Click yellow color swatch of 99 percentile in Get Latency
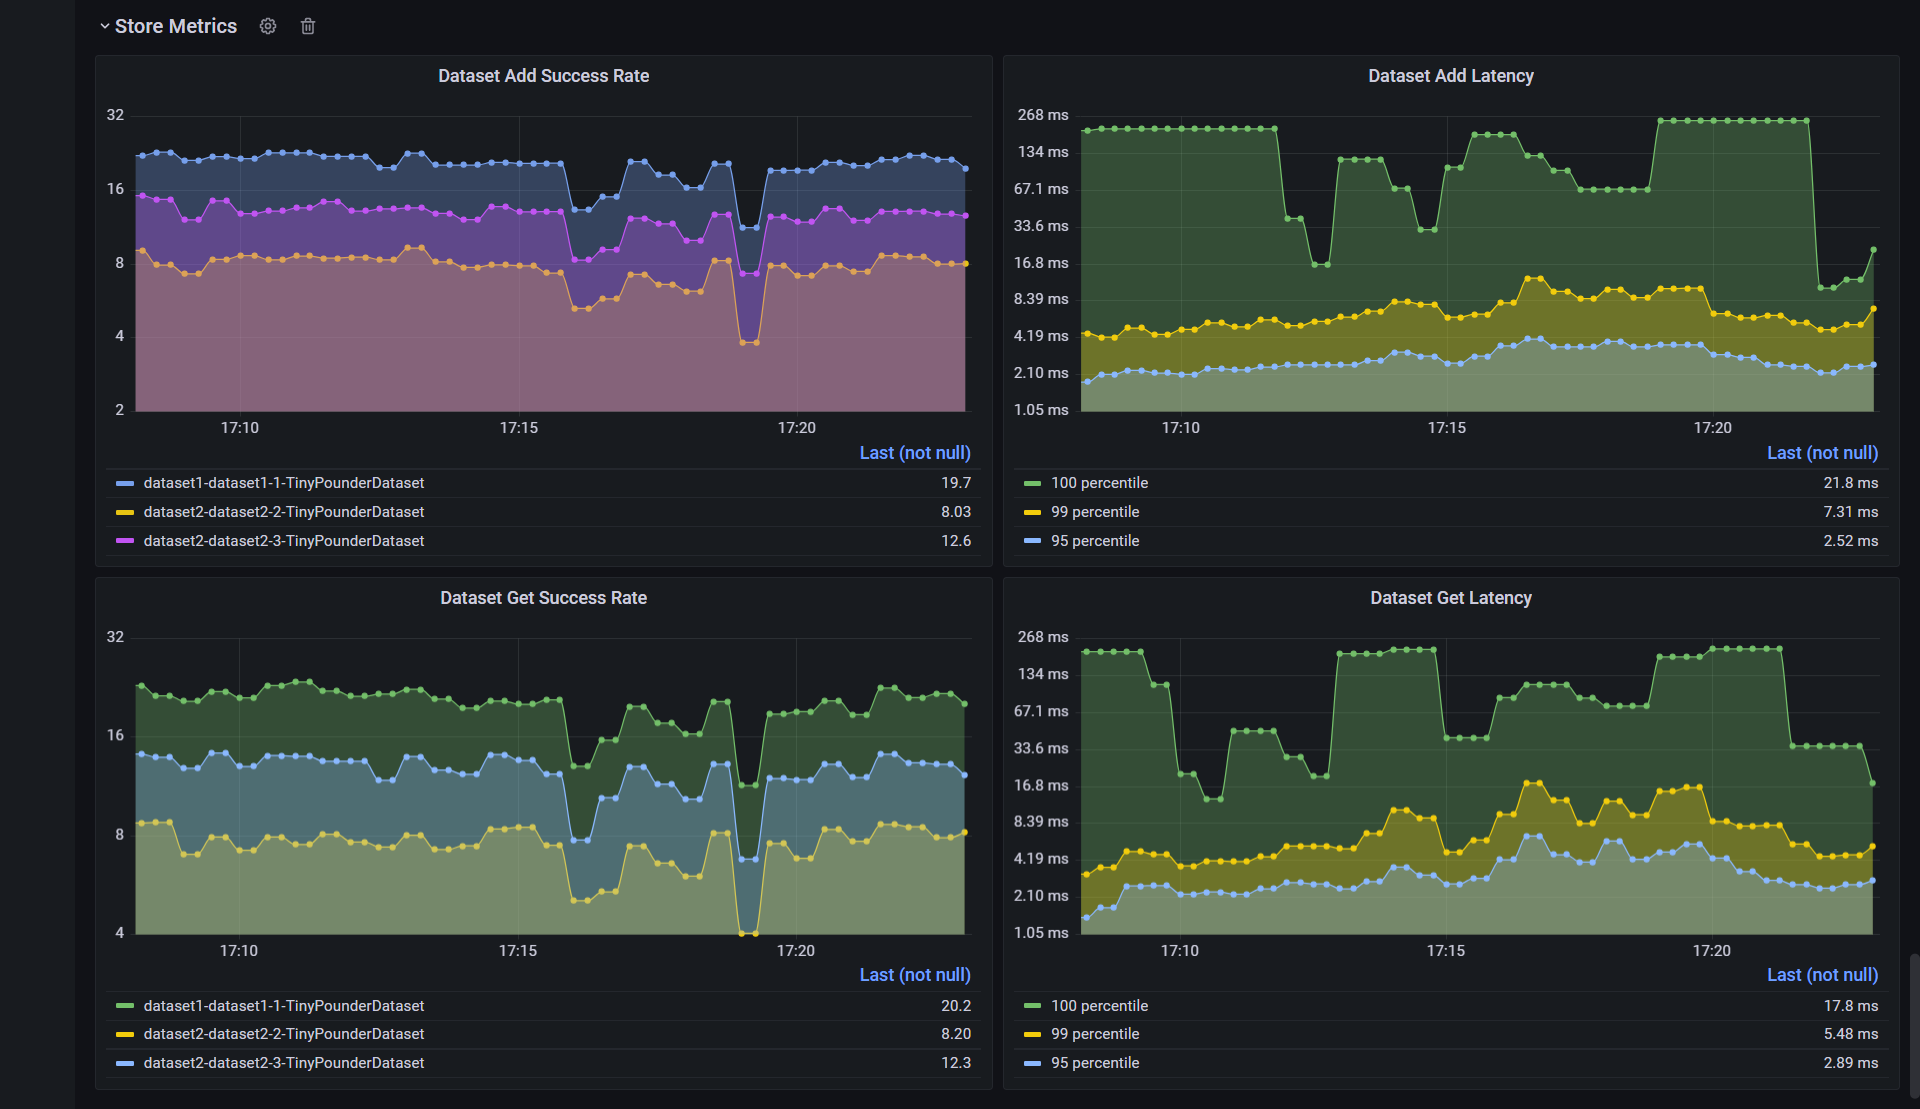 tap(1032, 1034)
